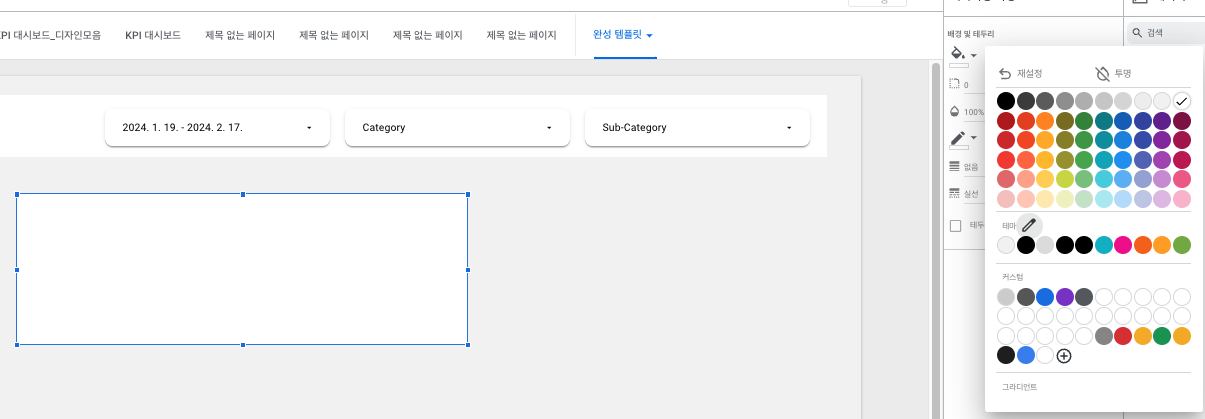Click the 배경 및 테두리 section header

tap(971, 35)
